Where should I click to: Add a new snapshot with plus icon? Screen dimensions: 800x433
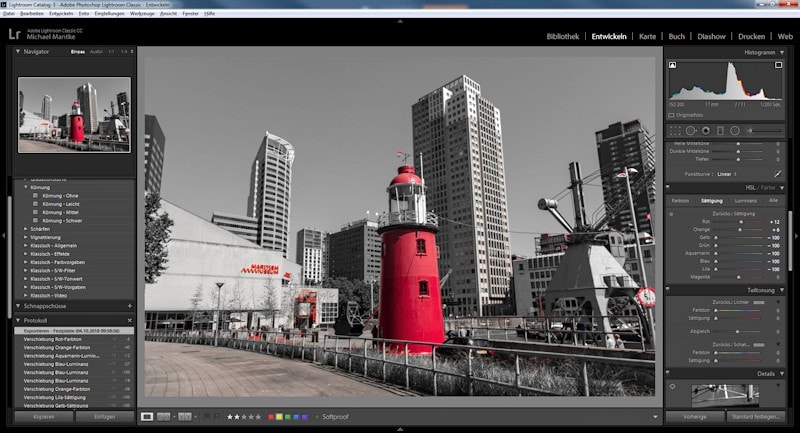(130, 305)
